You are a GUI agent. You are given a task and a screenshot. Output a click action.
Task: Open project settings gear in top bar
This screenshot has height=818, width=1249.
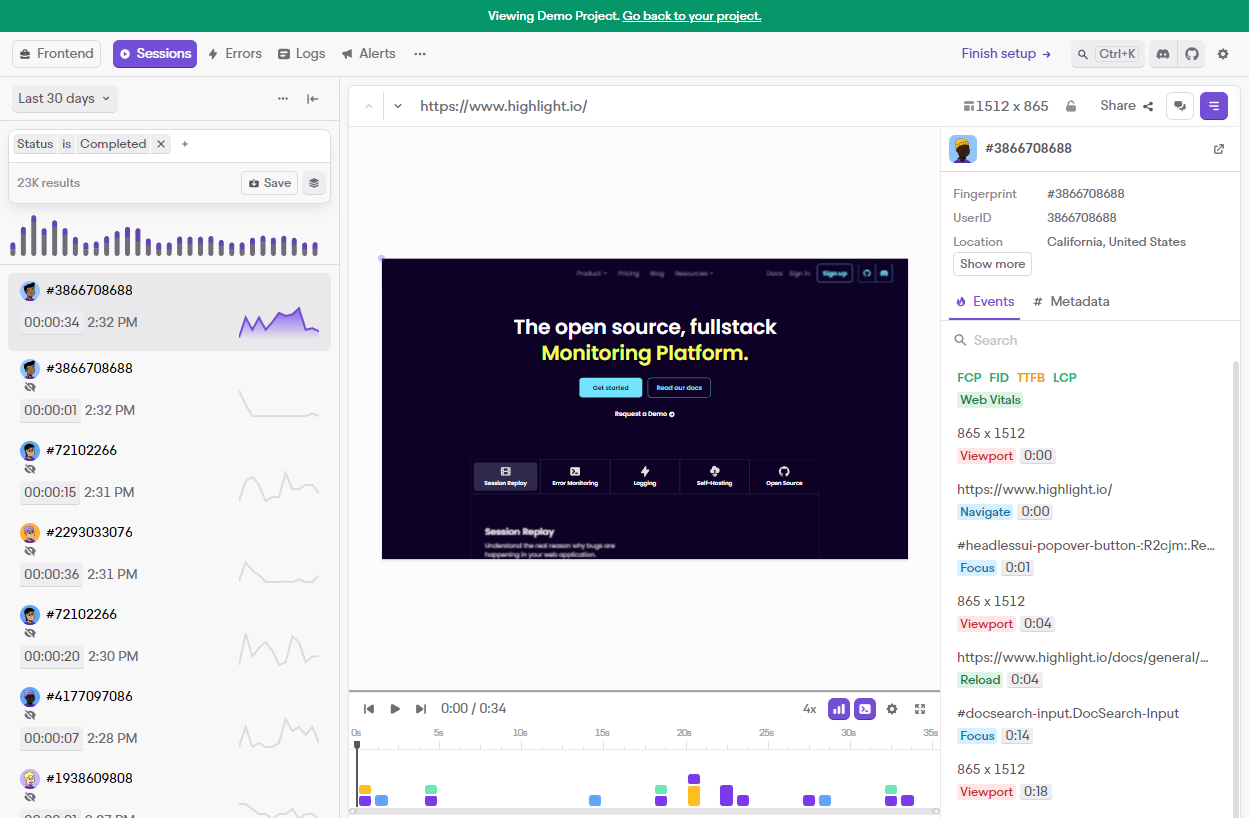point(1222,54)
